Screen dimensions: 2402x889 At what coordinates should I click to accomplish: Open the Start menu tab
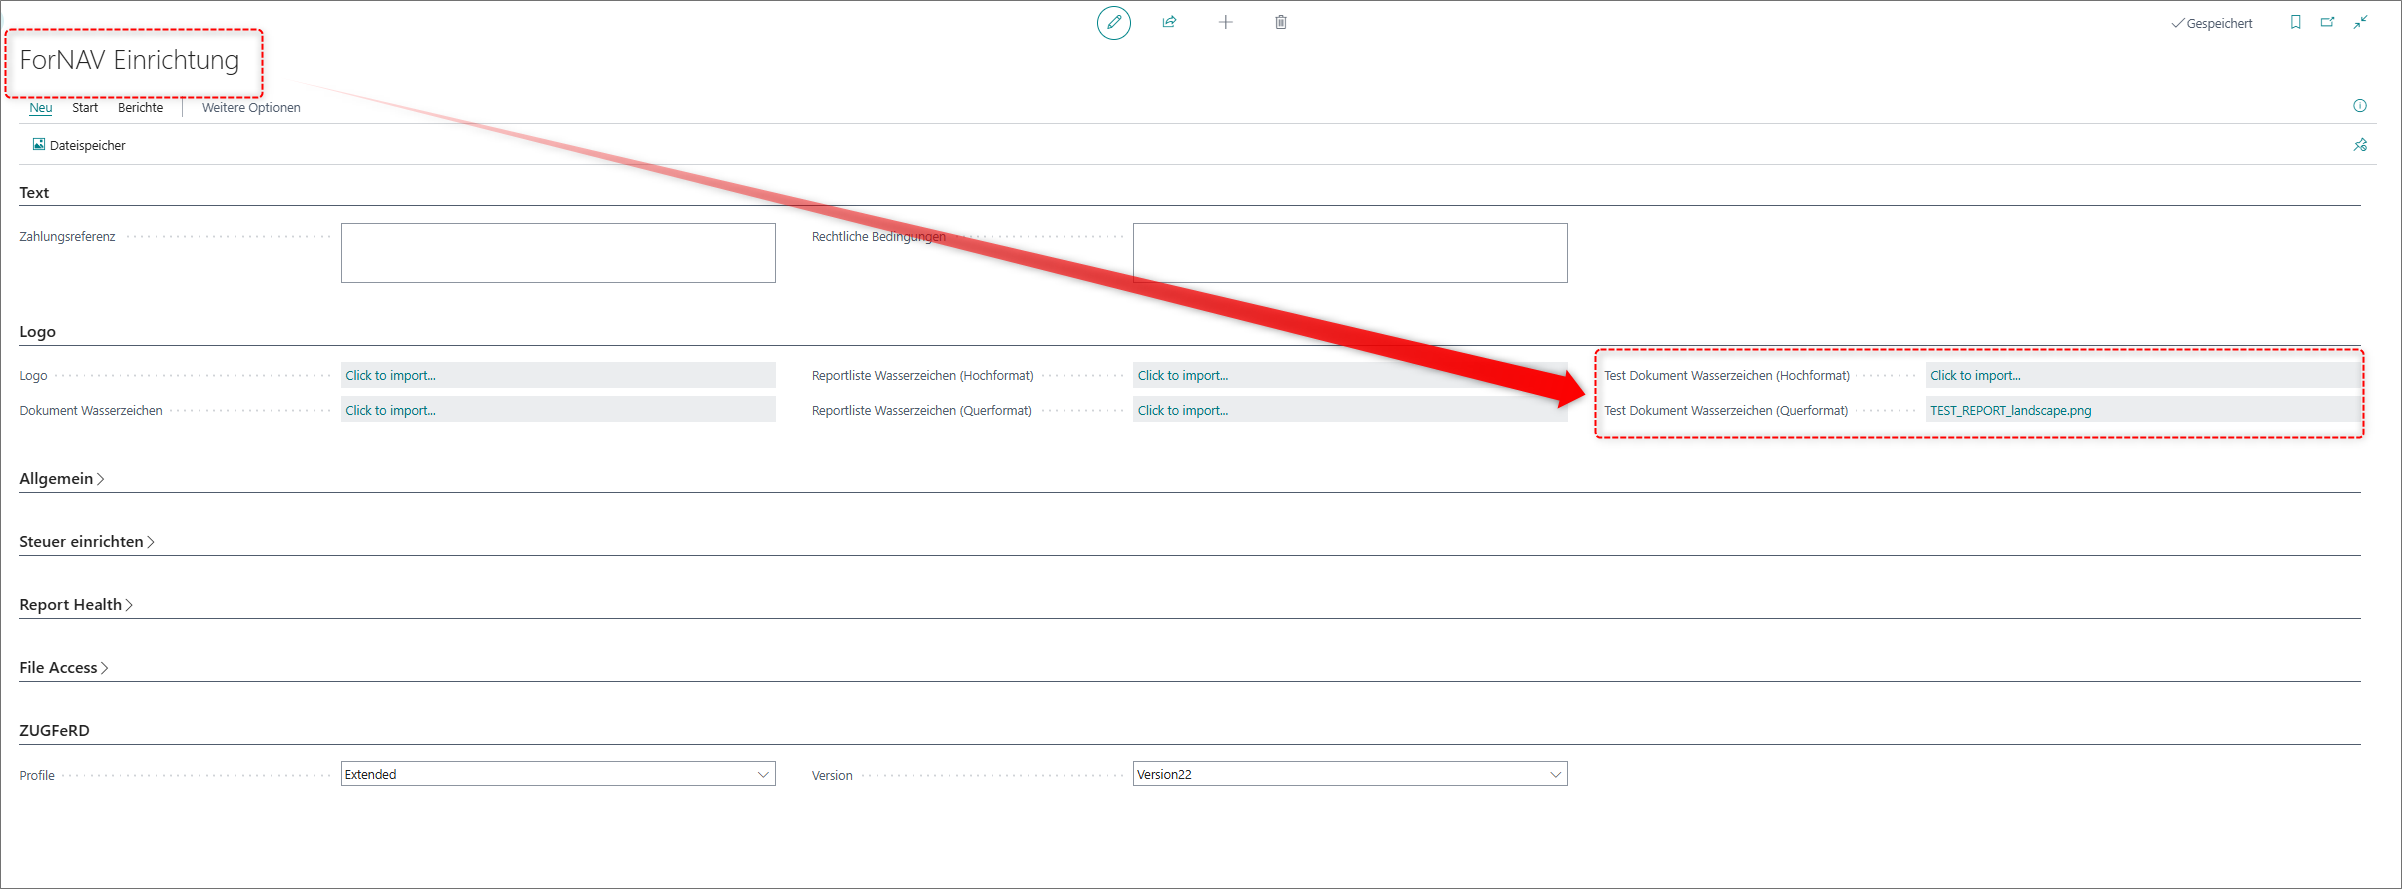tap(85, 107)
